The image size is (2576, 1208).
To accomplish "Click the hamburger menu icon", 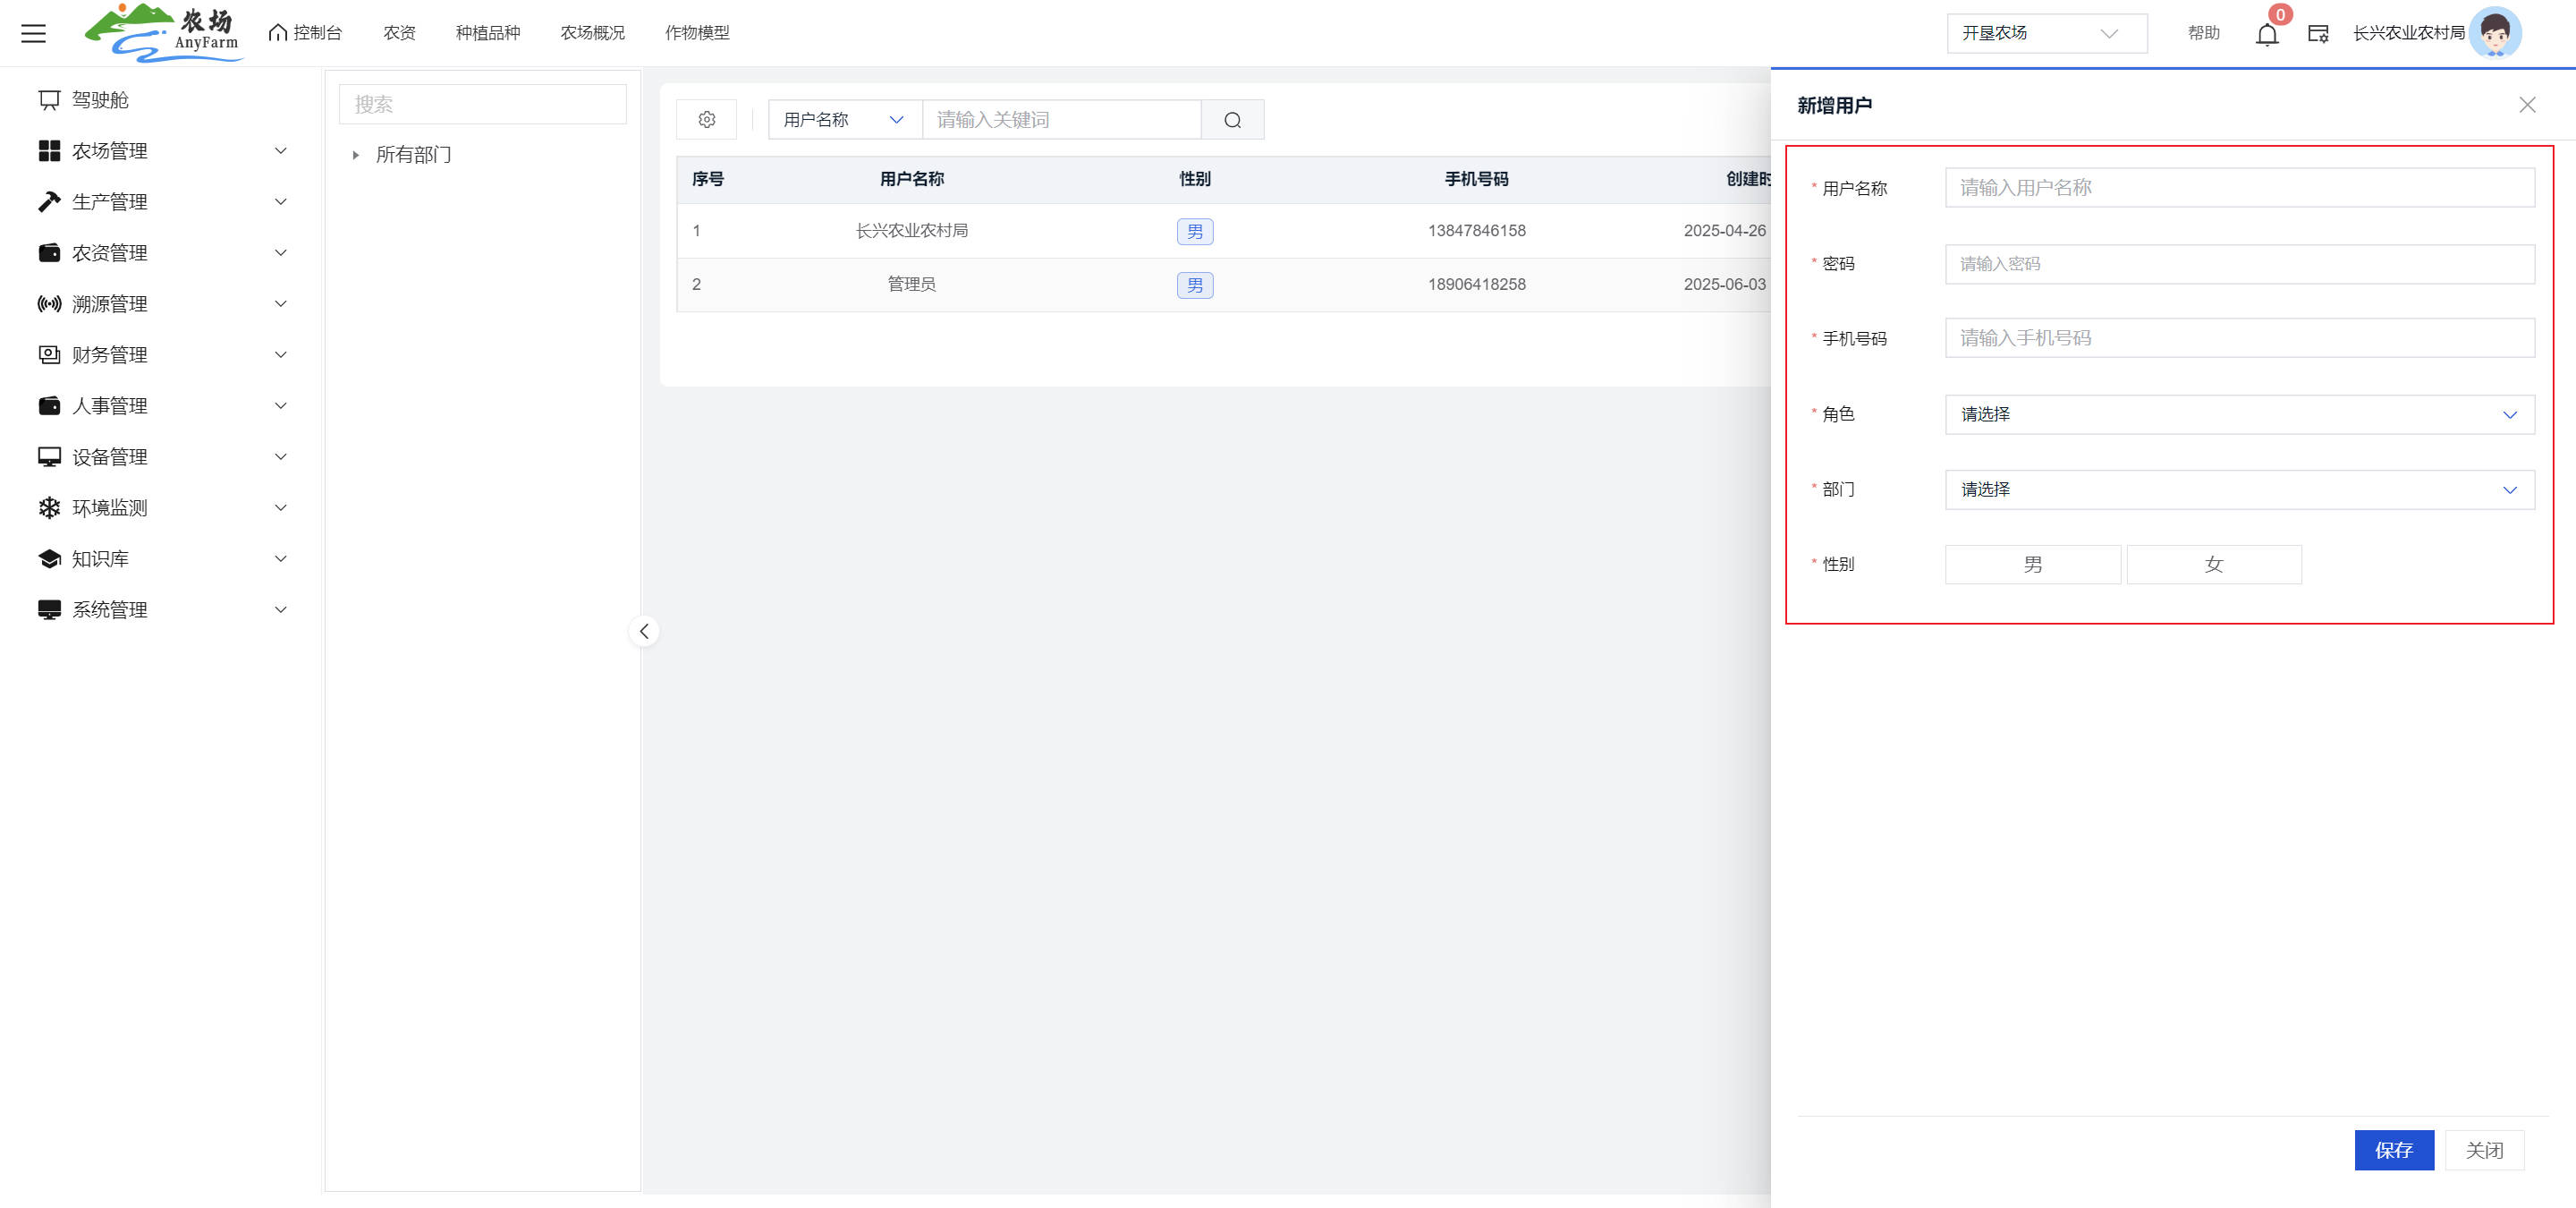I will (x=33, y=33).
